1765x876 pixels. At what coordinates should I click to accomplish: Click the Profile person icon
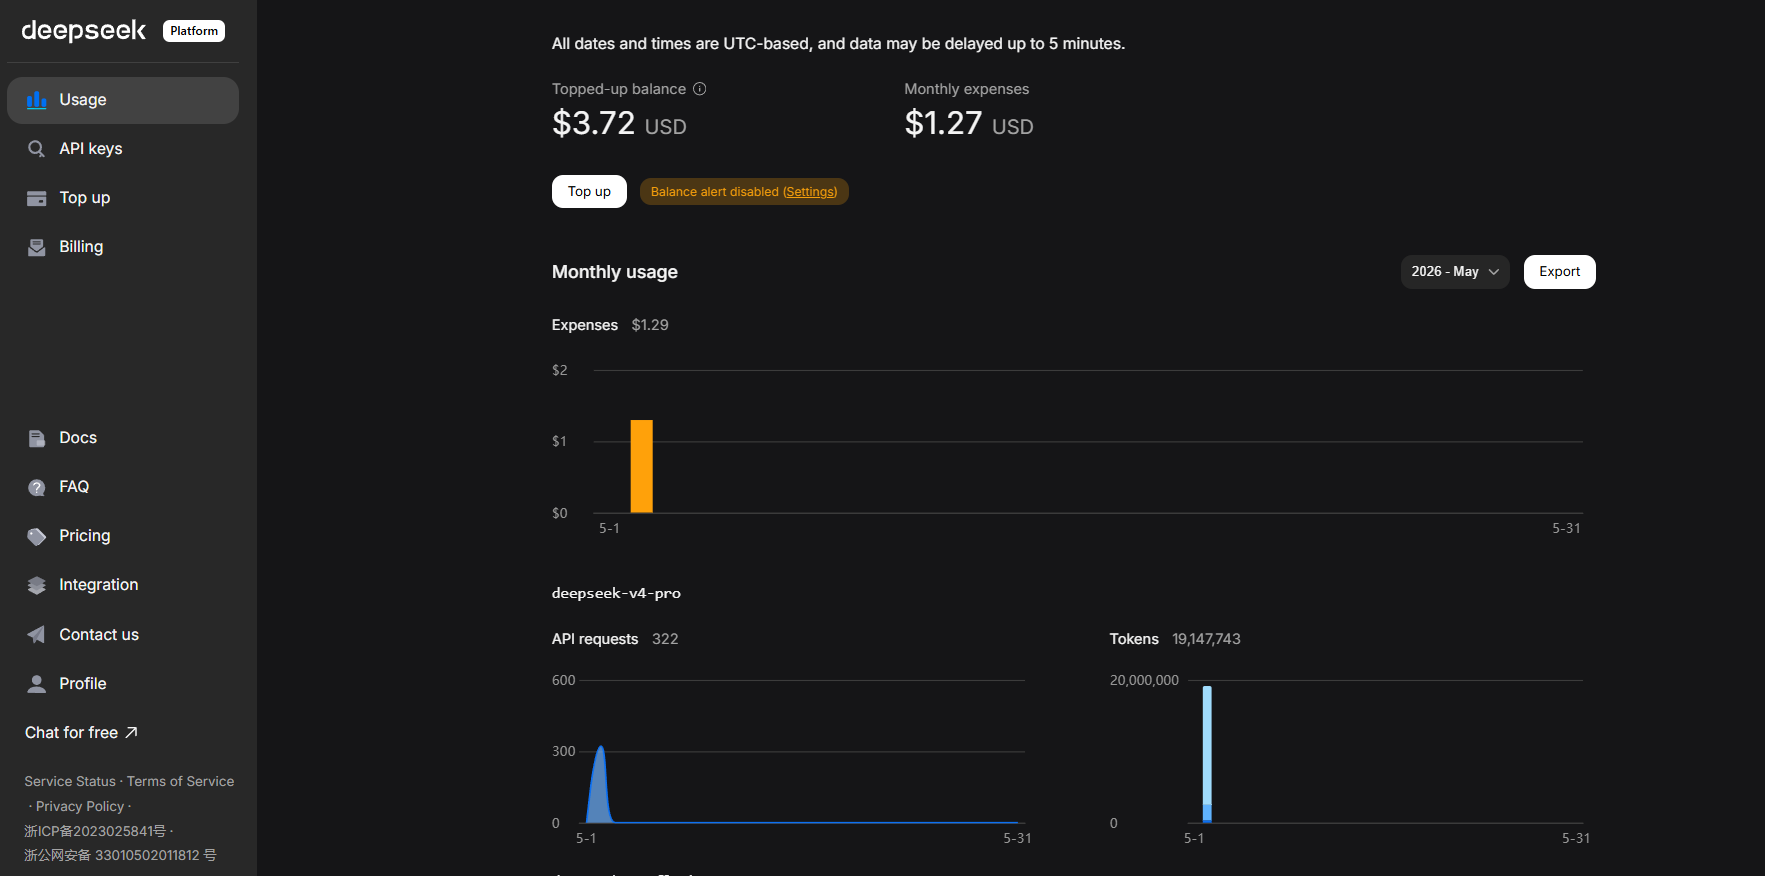(37, 684)
